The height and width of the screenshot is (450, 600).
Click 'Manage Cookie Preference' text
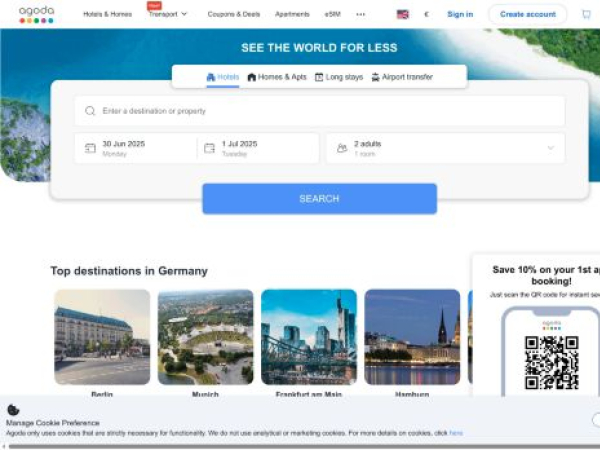[x=53, y=423]
